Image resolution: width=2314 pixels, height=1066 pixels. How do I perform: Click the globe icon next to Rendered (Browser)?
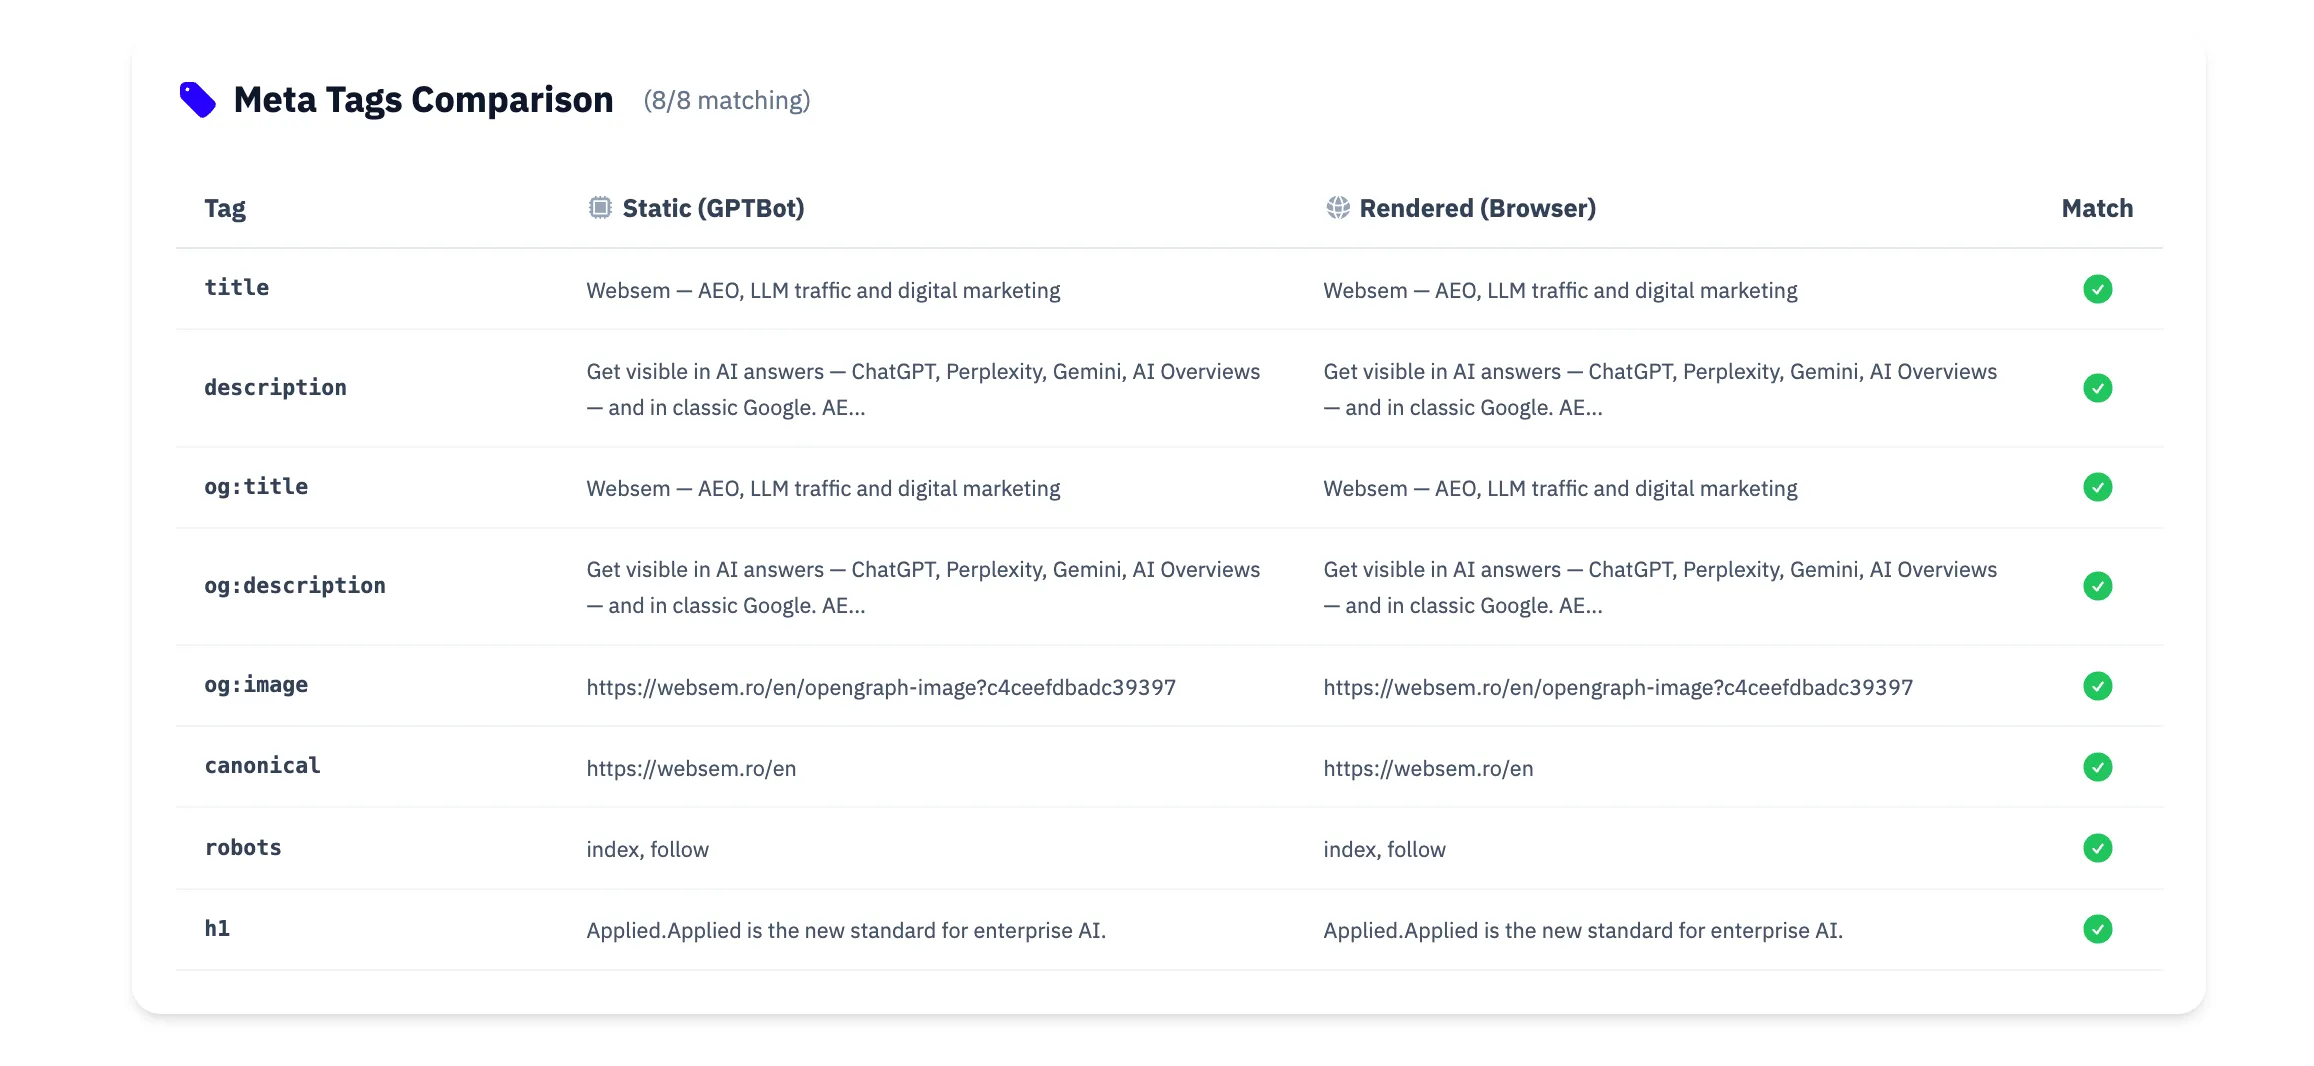pos(1338,208)
